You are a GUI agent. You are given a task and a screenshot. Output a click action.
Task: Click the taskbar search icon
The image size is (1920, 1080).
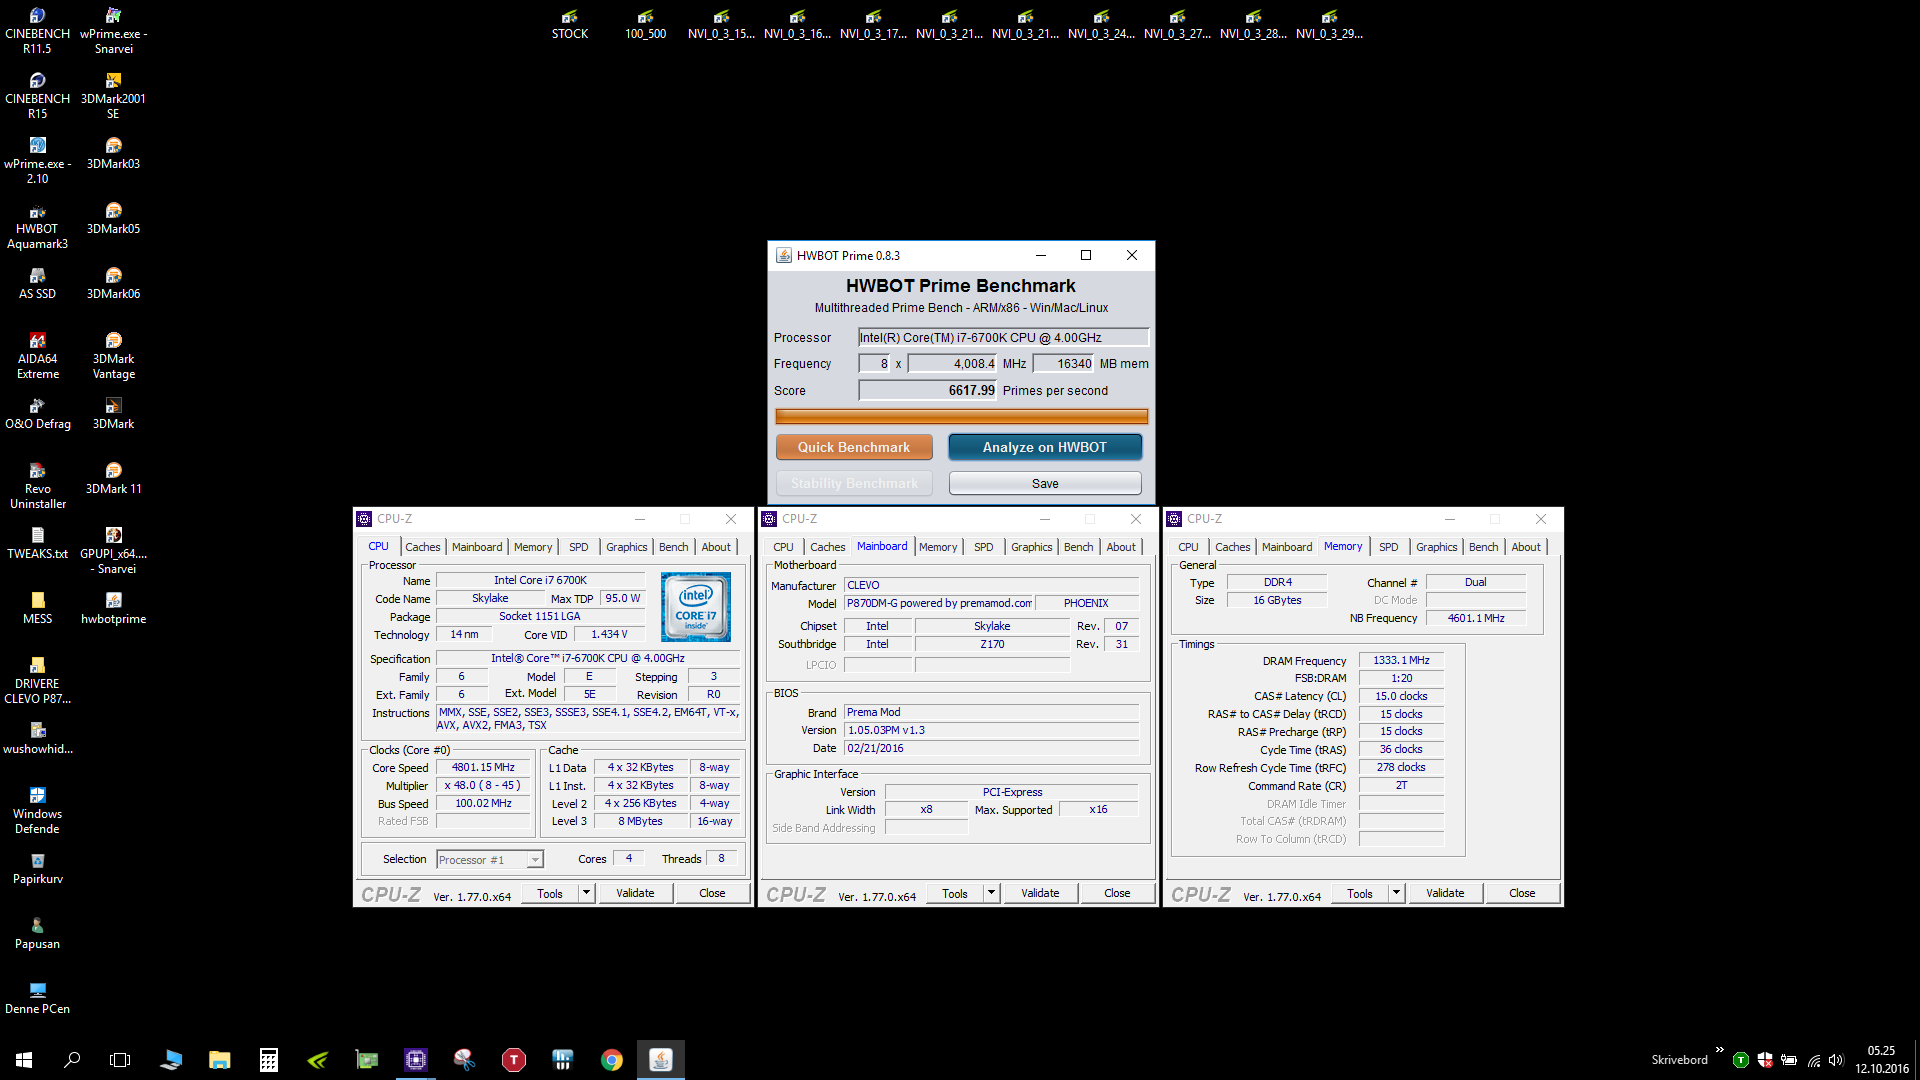[x=72, y=1059]
